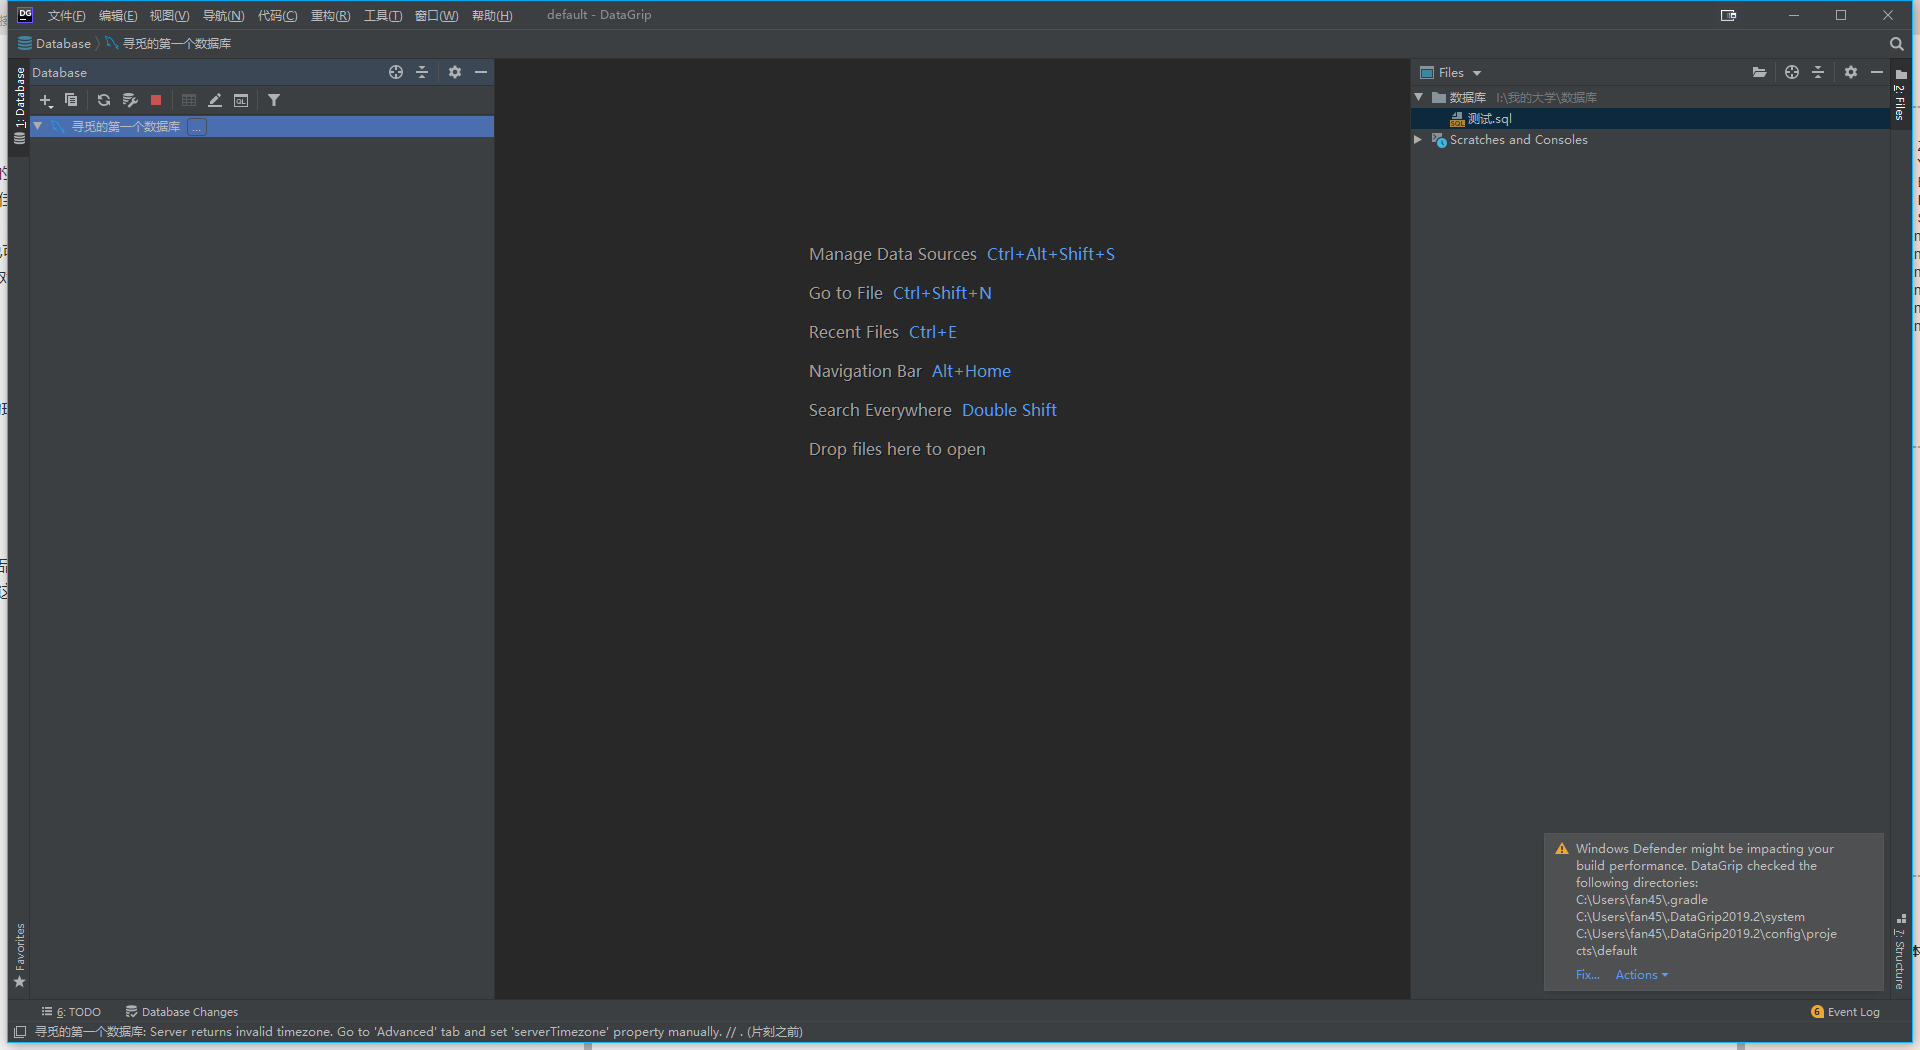
Task: Refresh the database tree
Action: pyautogui.click(x=104, y=100)
